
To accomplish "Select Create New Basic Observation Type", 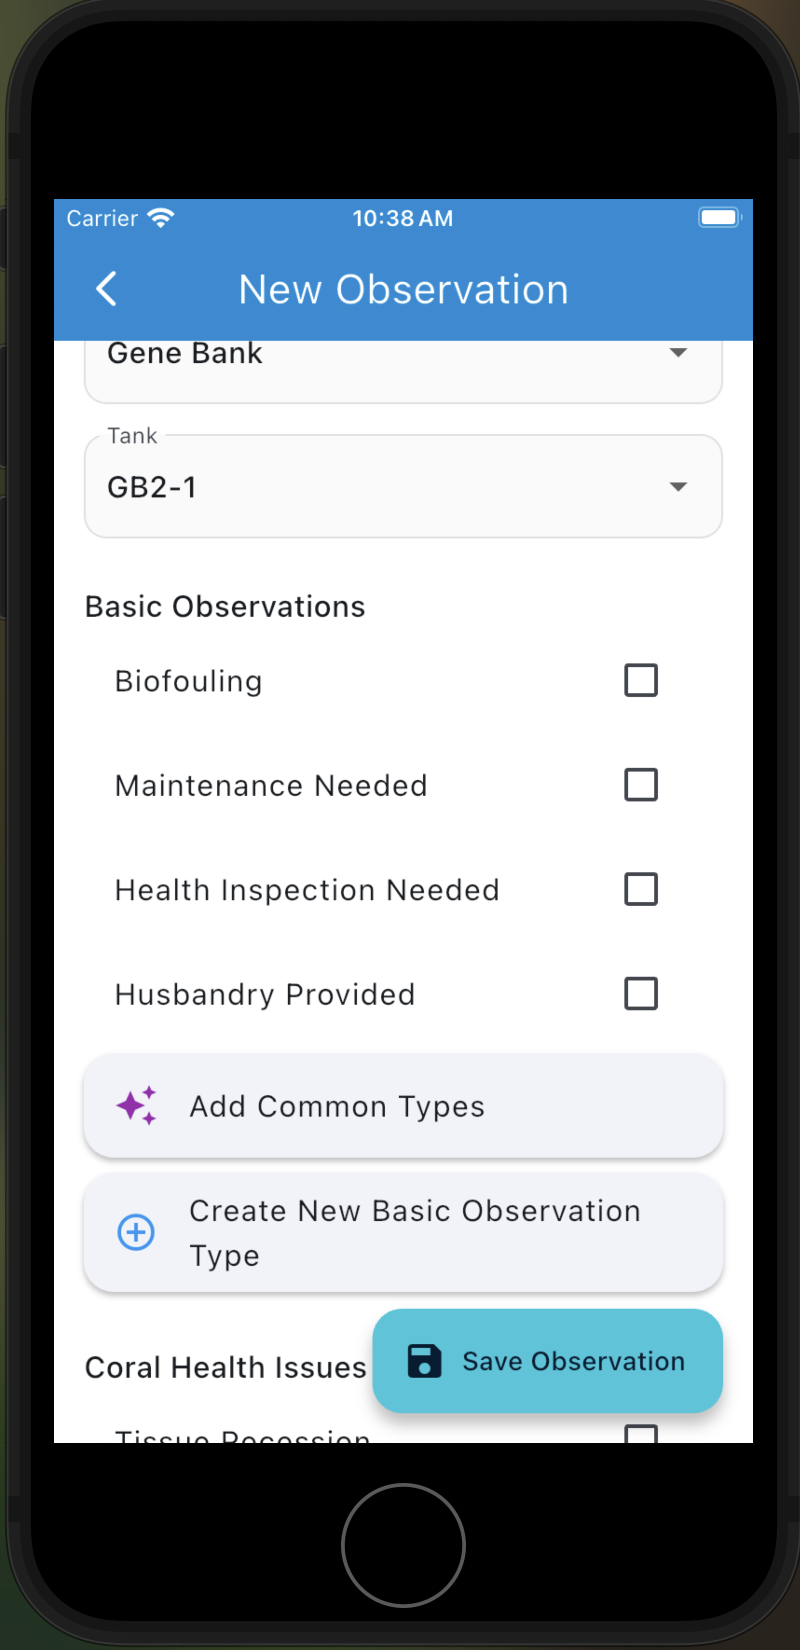I will tap(403, 1232).
